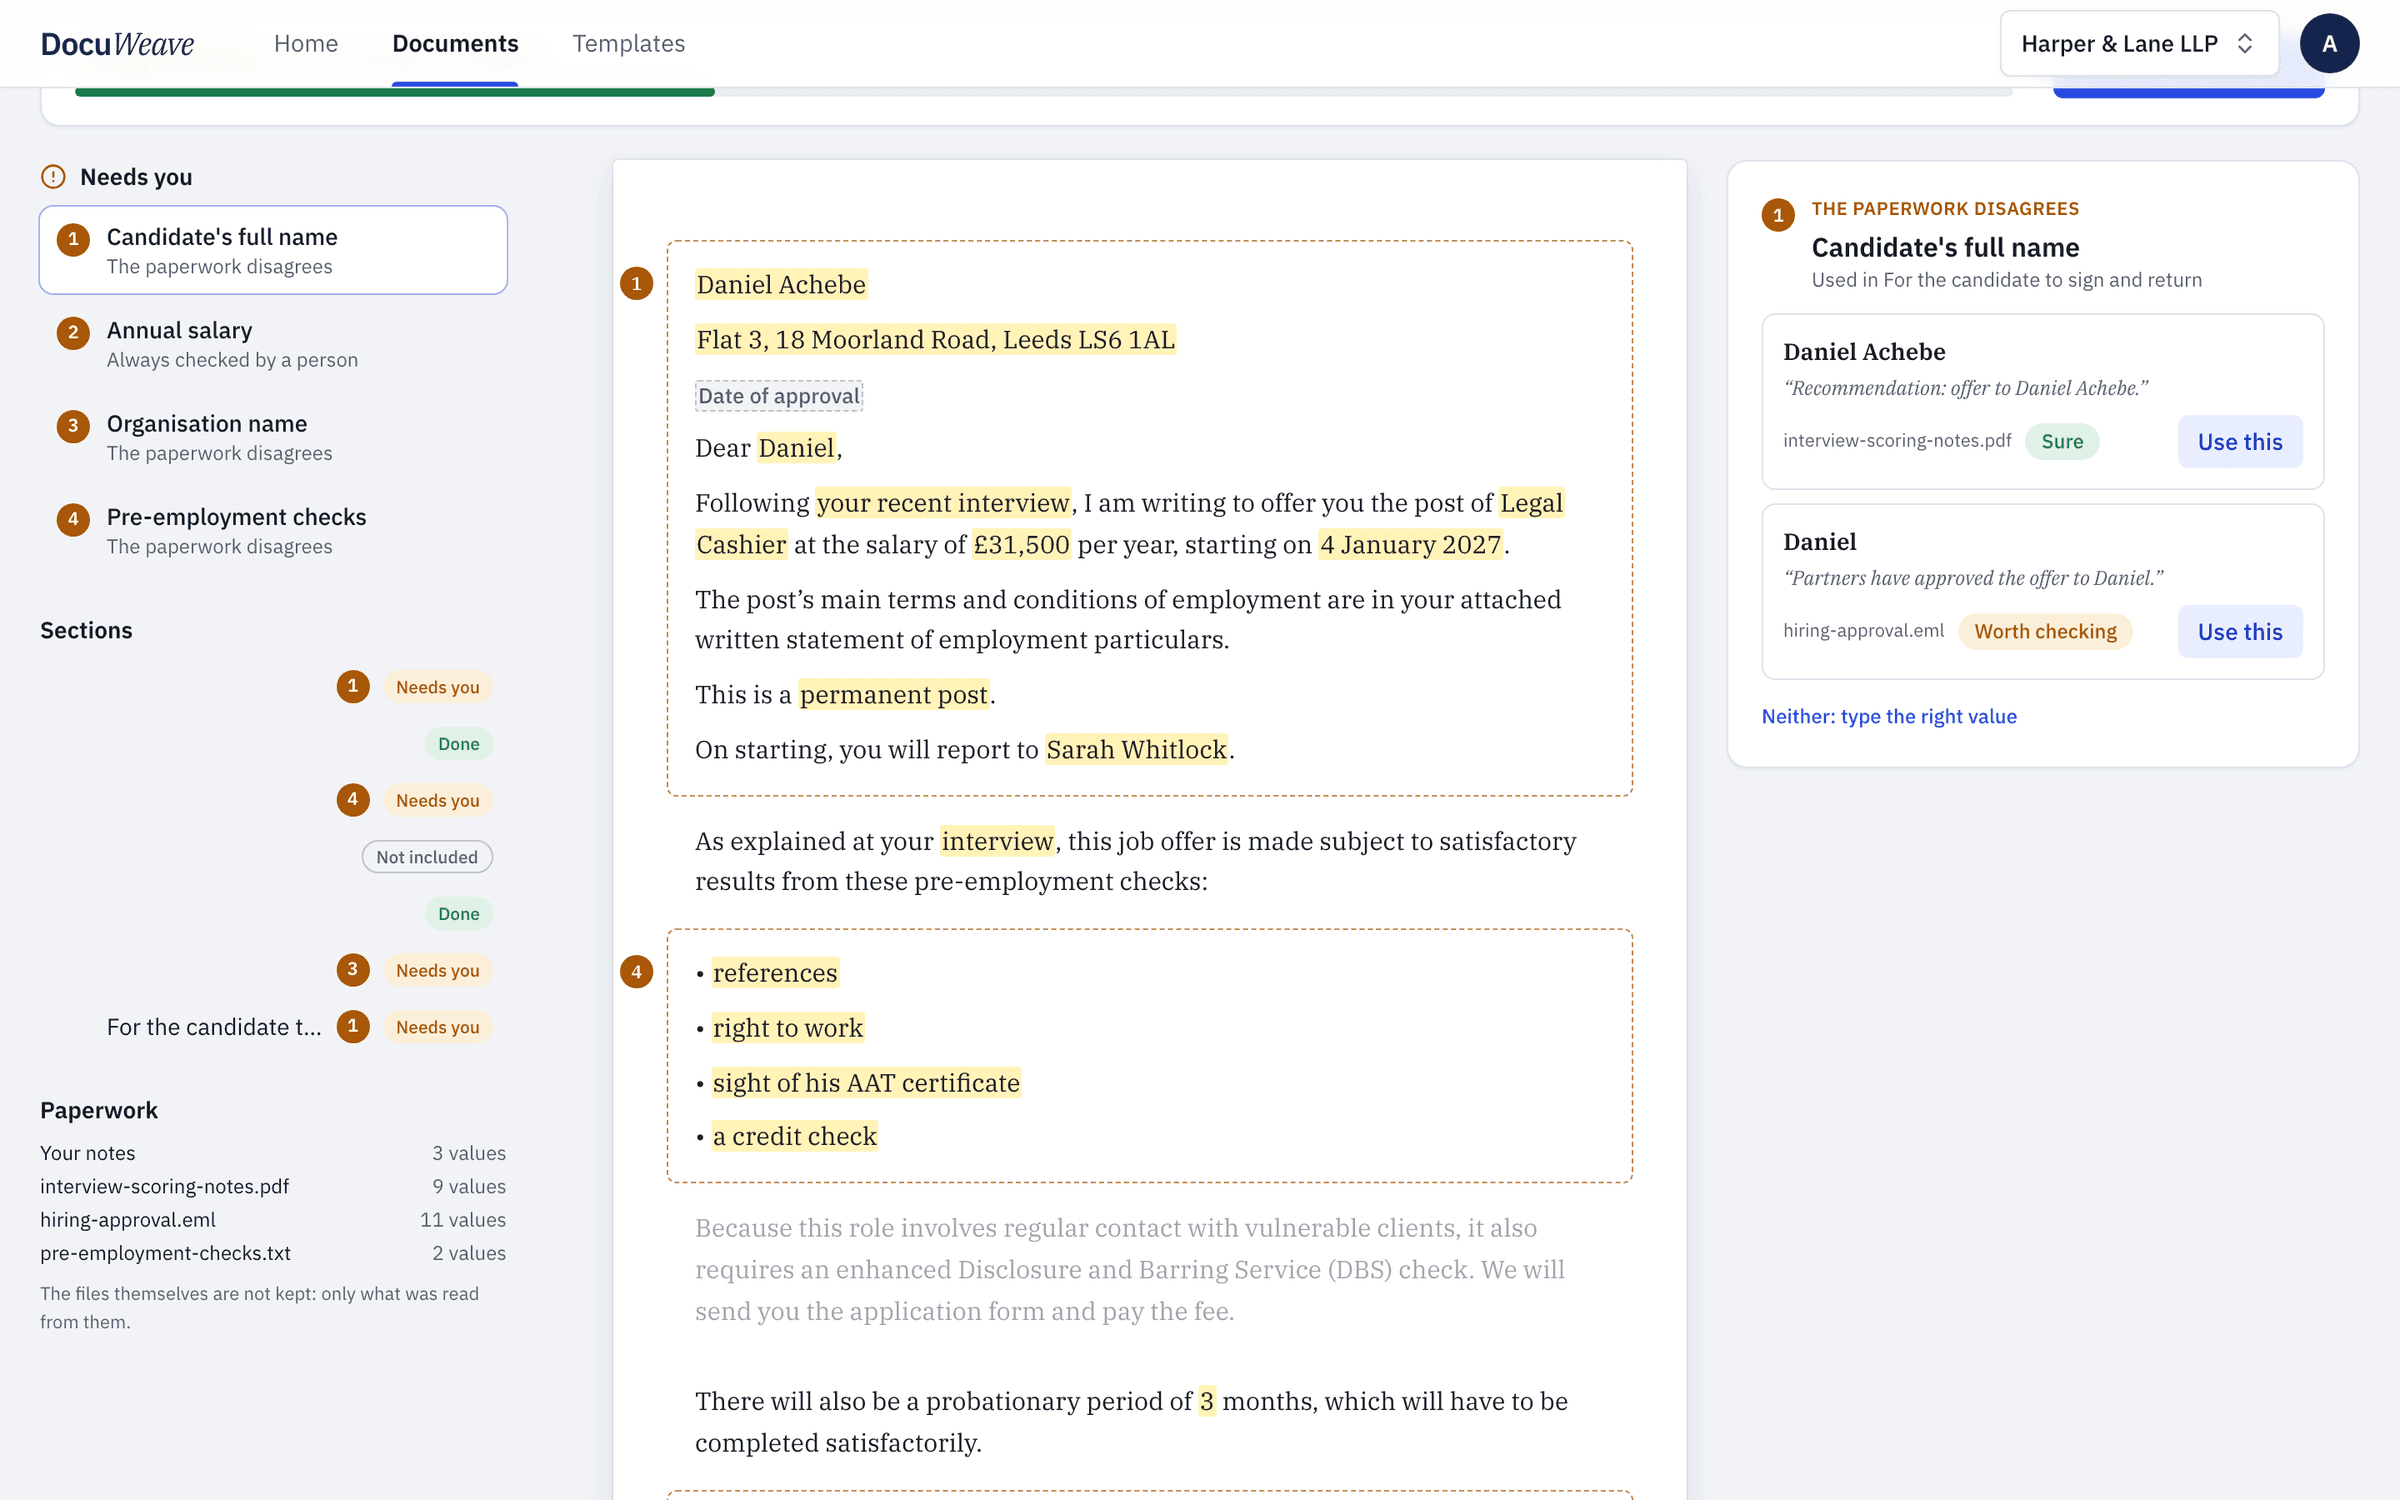The image size is (2400, 1500).
Task: Click the highlighted salary £31,500
Action: (1021, 545)
